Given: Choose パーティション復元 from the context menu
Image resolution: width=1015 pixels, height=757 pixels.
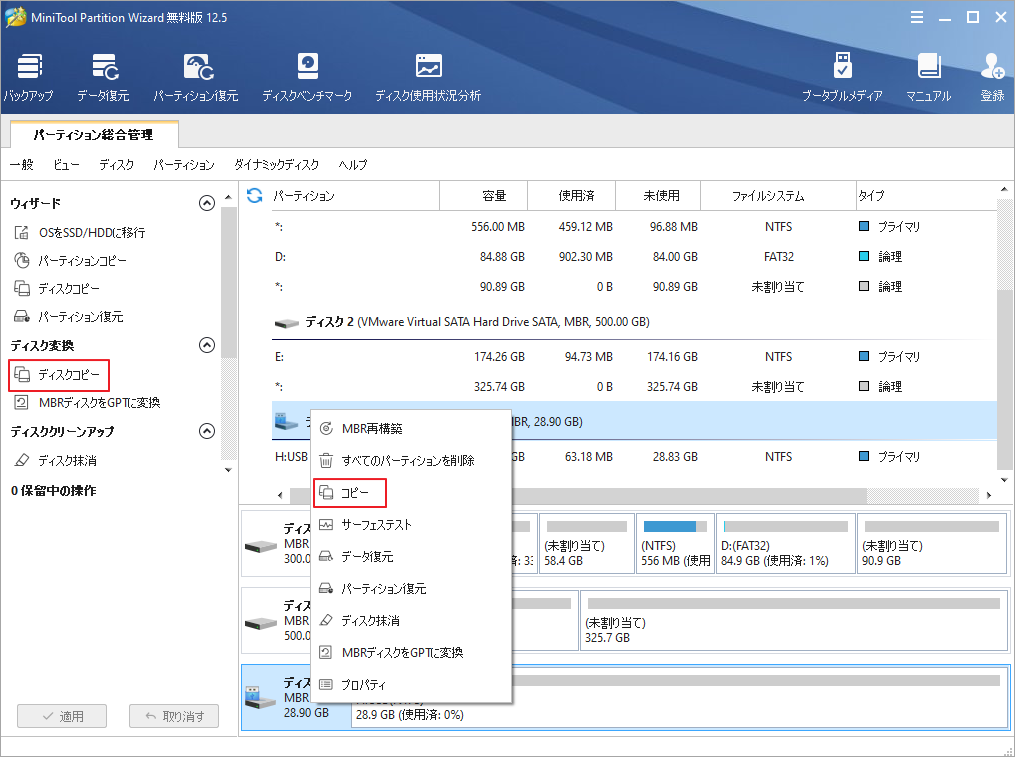Looking at the screenshot, I should coord(411,589).
